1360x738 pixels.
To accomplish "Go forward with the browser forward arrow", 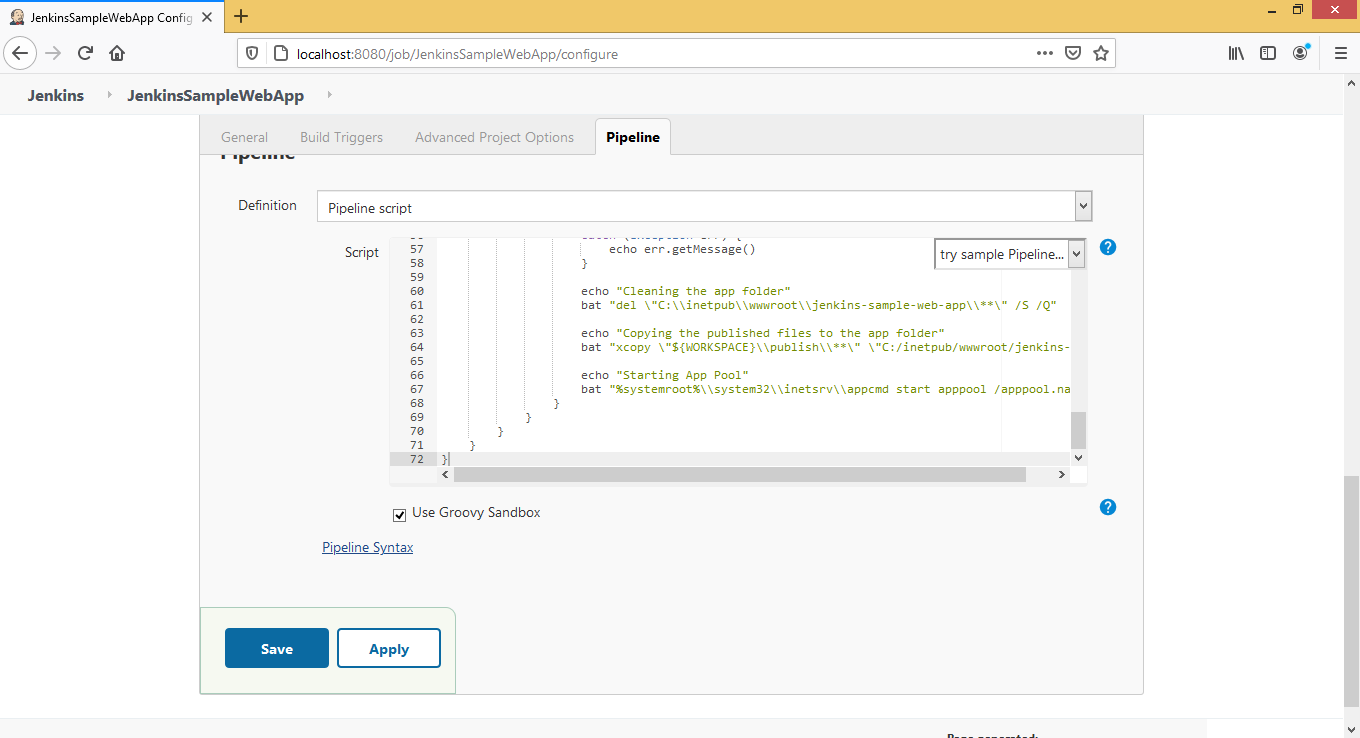I will click(53, 53).
